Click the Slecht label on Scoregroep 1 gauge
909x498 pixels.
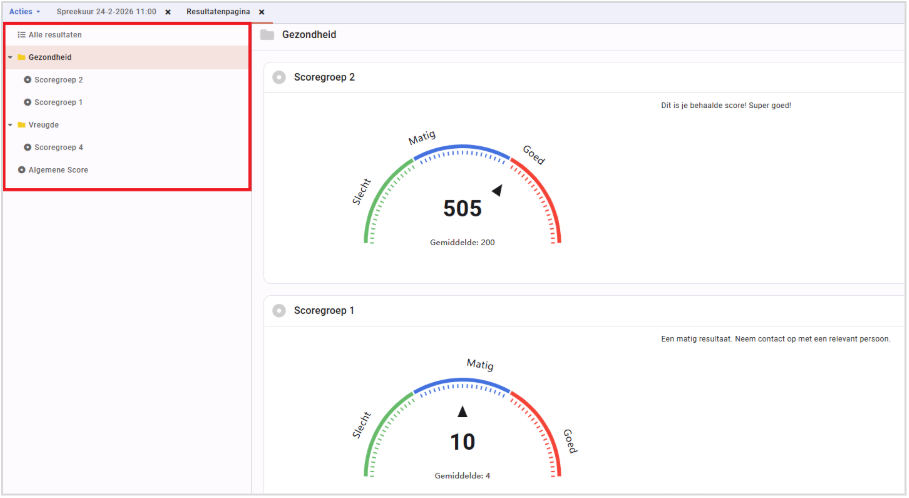[361, 426]
